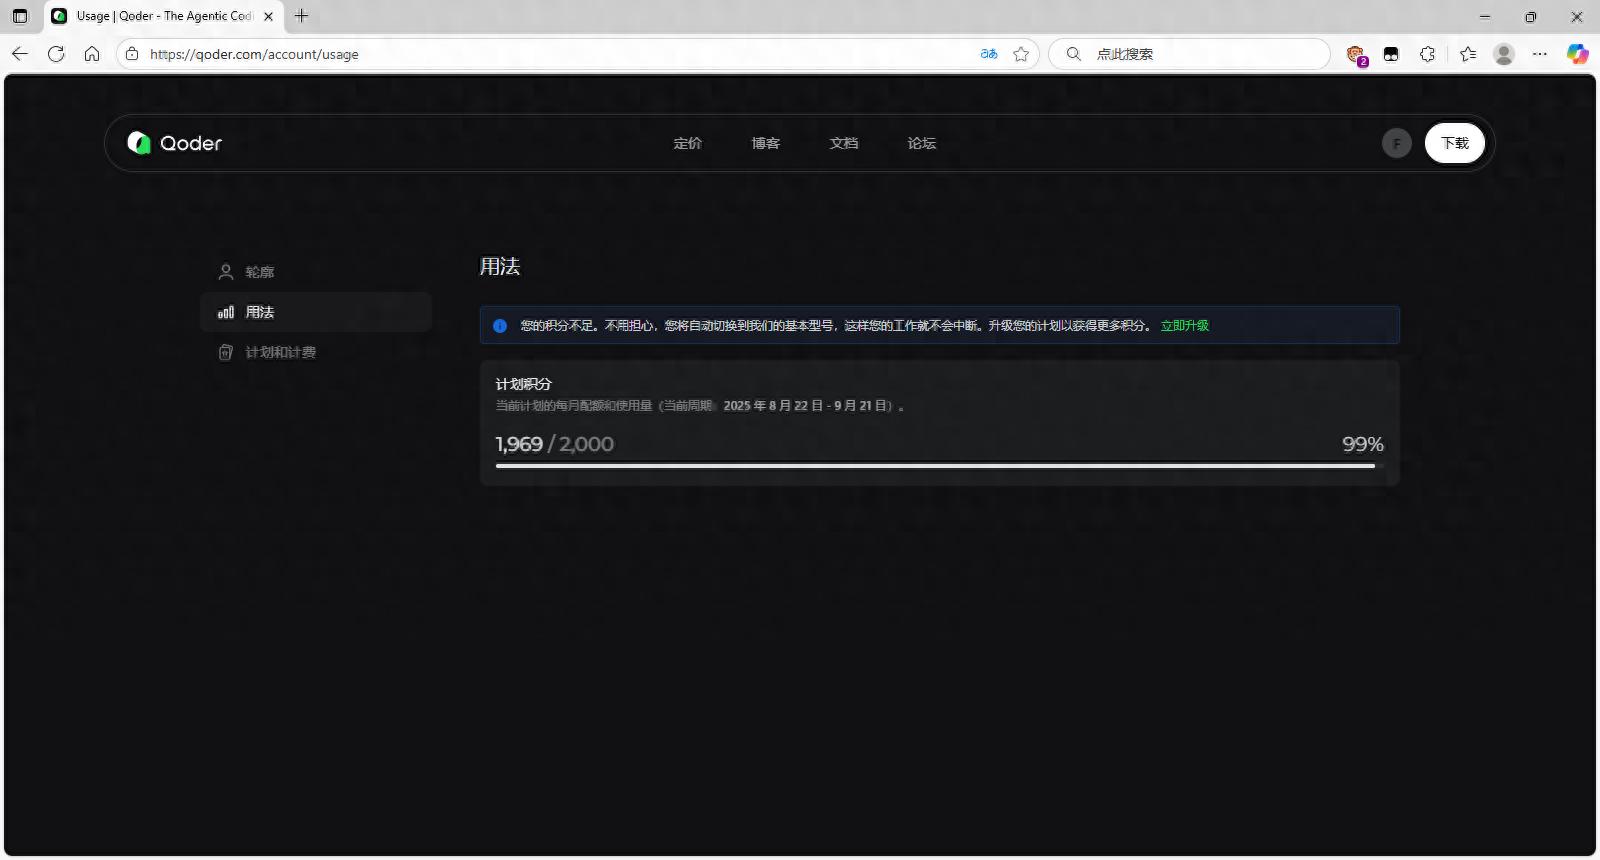Open a new browser tab
The width and height of the screenshot is (1600, 860).
301,16
